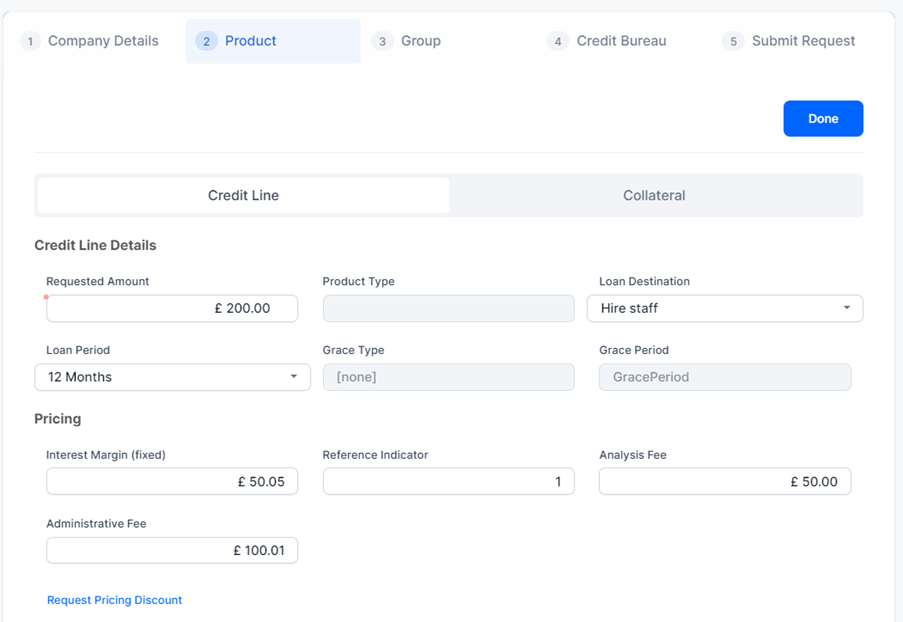Click the Requested Amount field

pyautogui.click(x=172, y=308)
